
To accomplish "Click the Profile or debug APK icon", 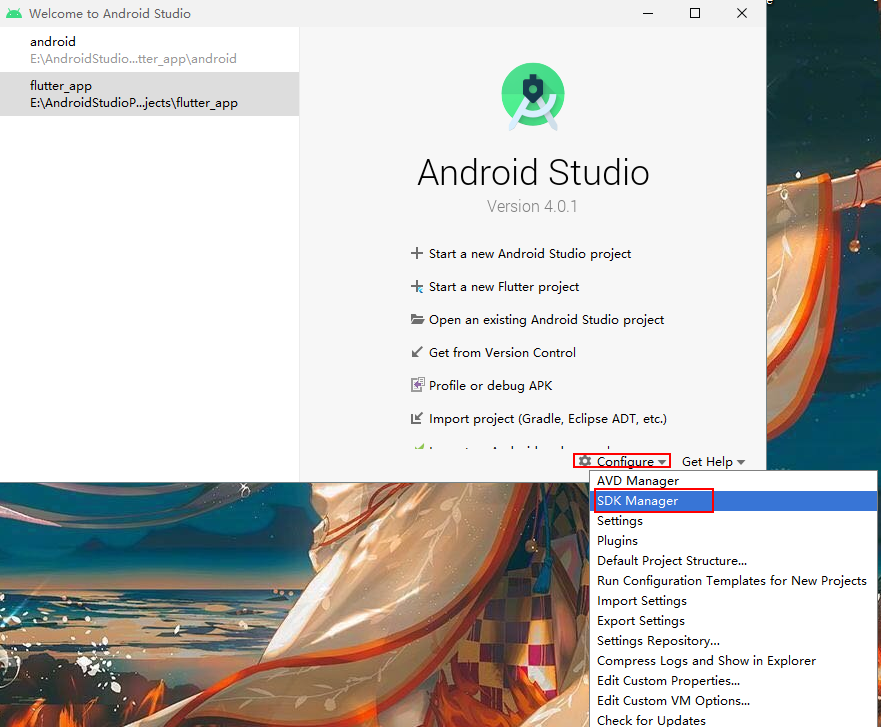I will (417, 385).
